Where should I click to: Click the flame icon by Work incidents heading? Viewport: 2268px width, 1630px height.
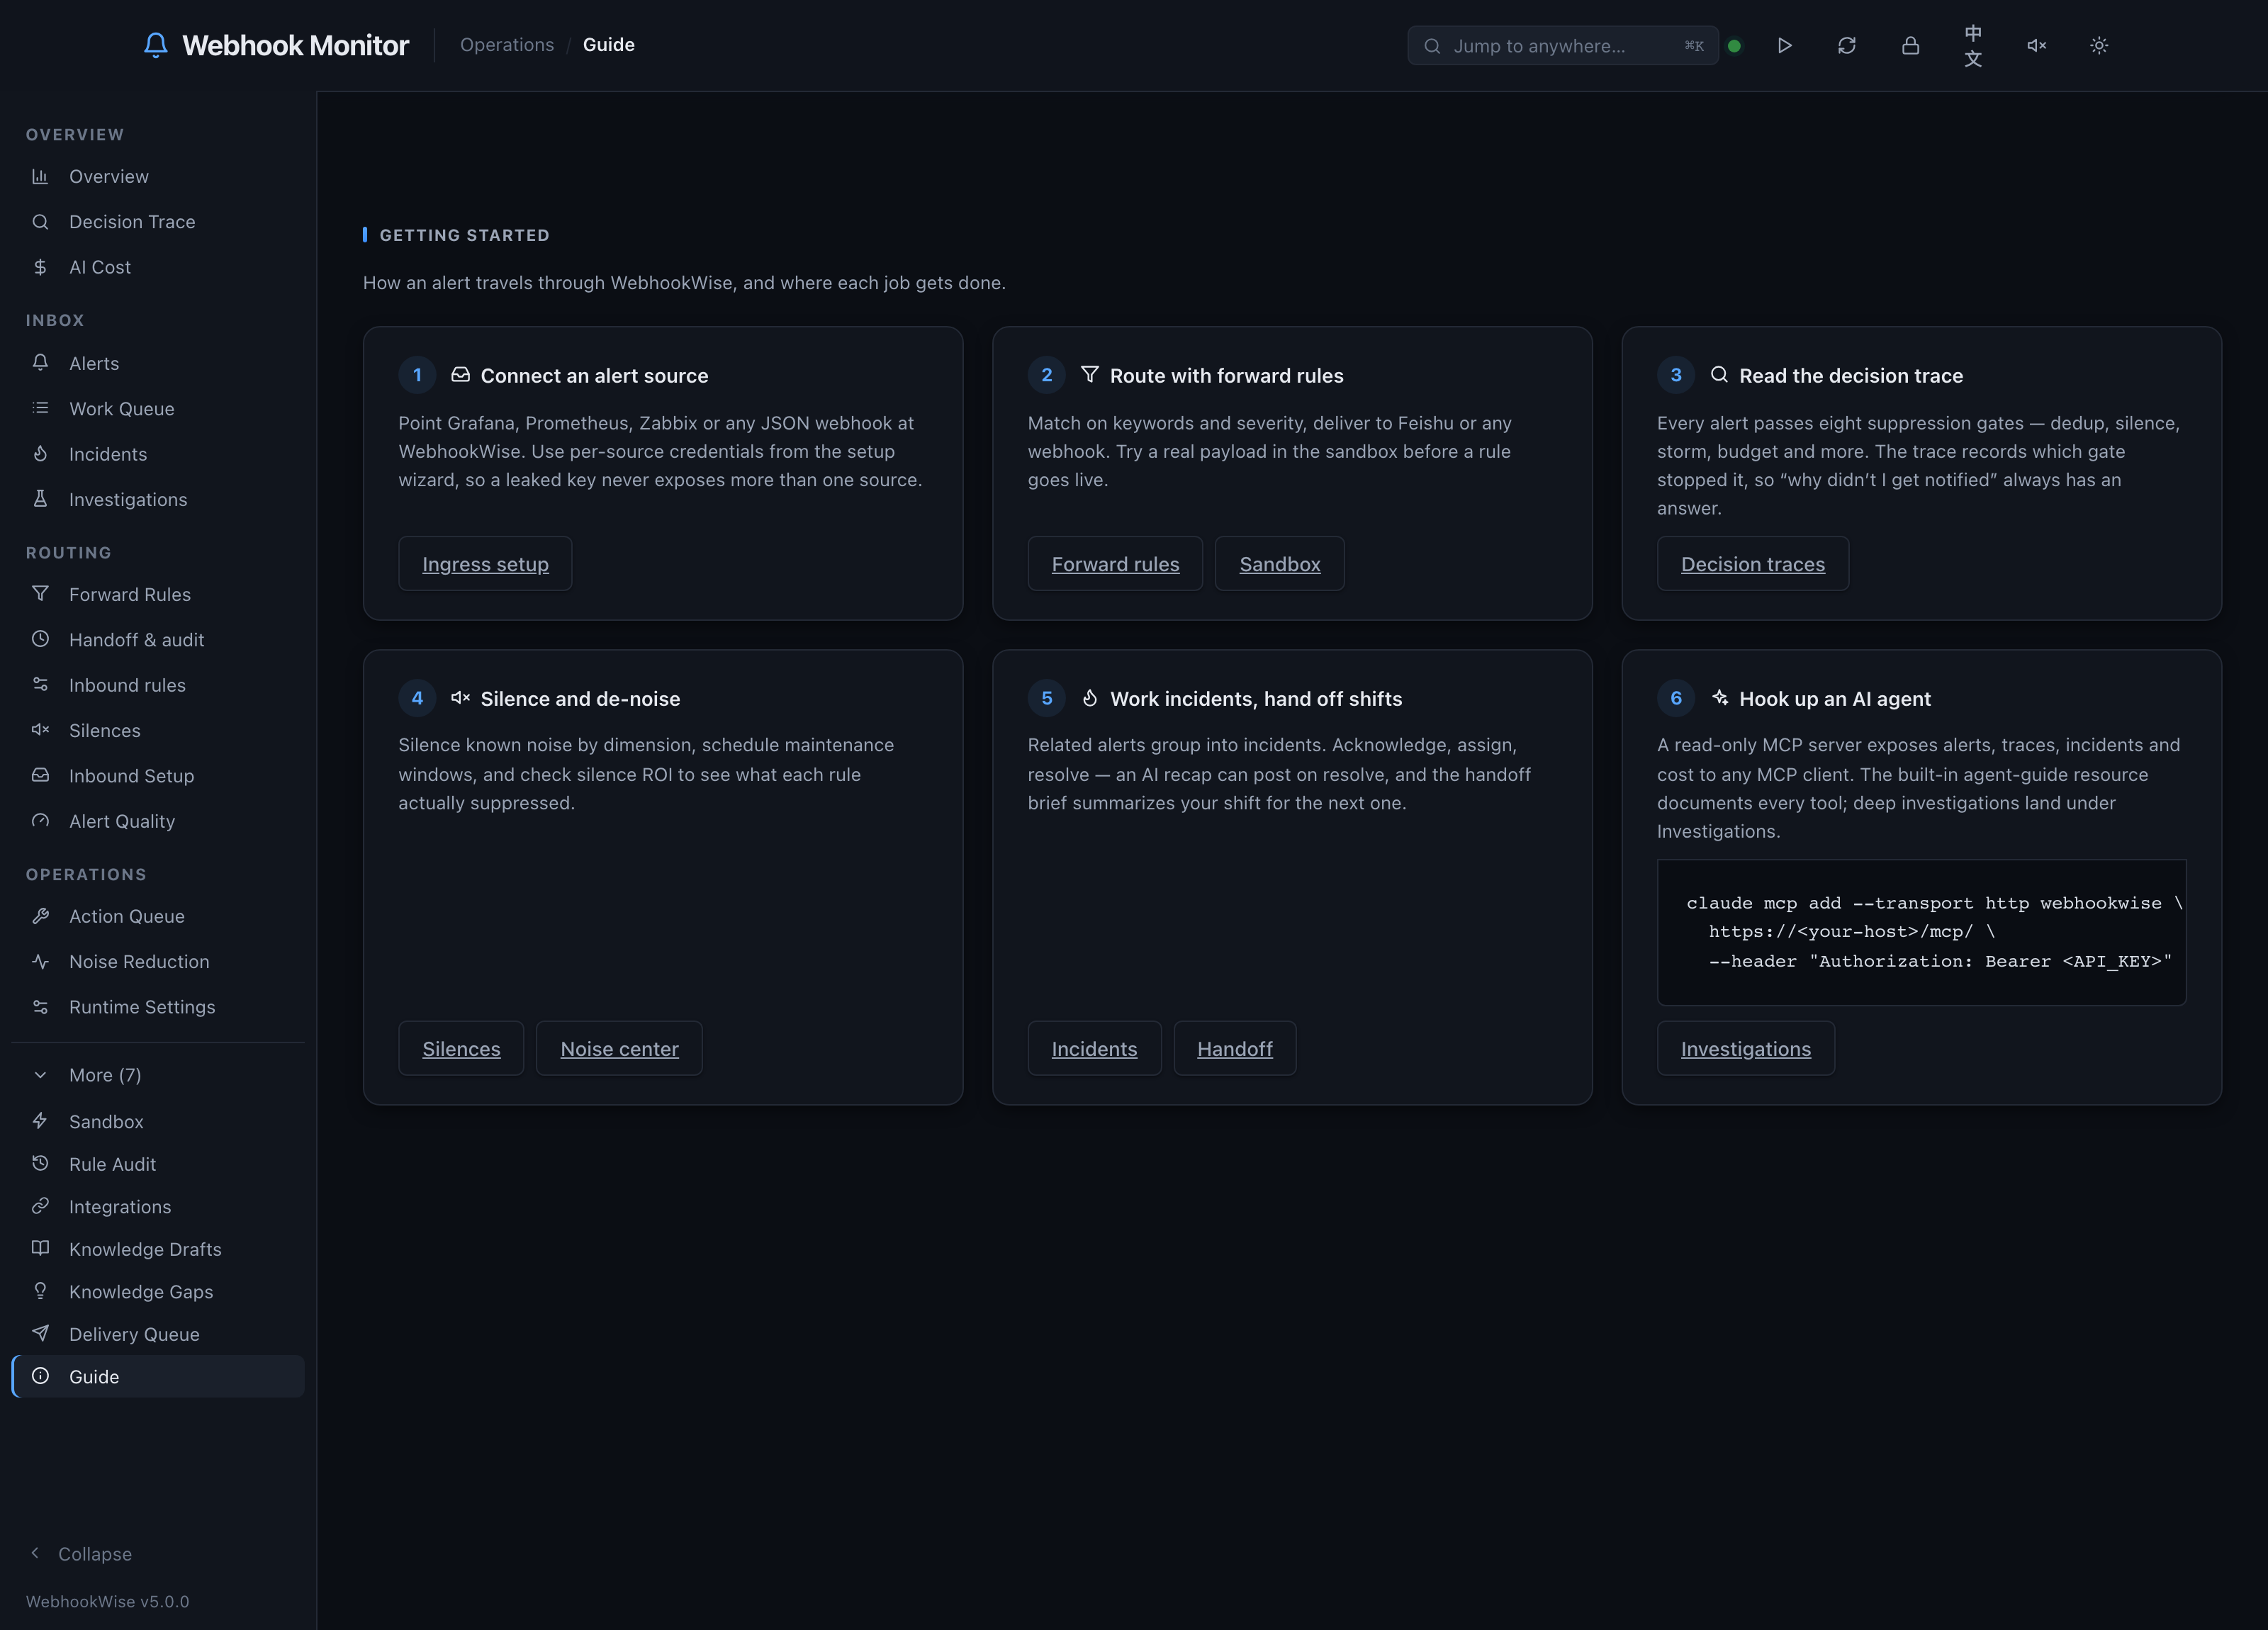1090,698
